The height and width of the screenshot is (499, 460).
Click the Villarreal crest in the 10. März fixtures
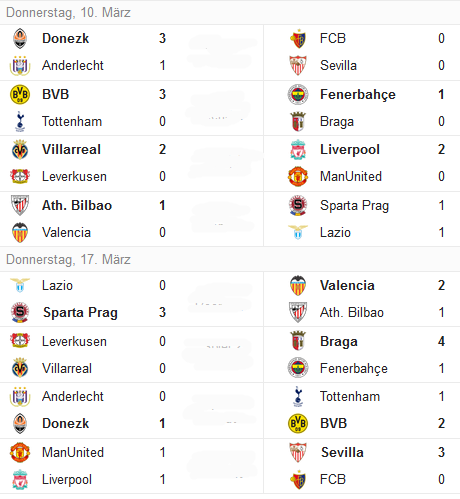click(20, 150)
